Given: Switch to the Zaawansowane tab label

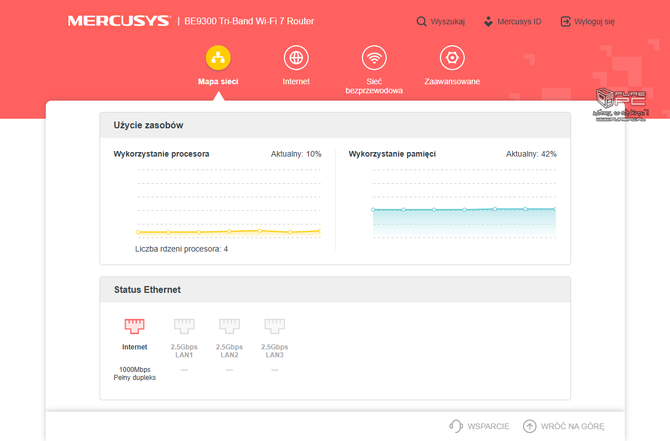Looking at the screenshot, I should (x=452, y=82).
